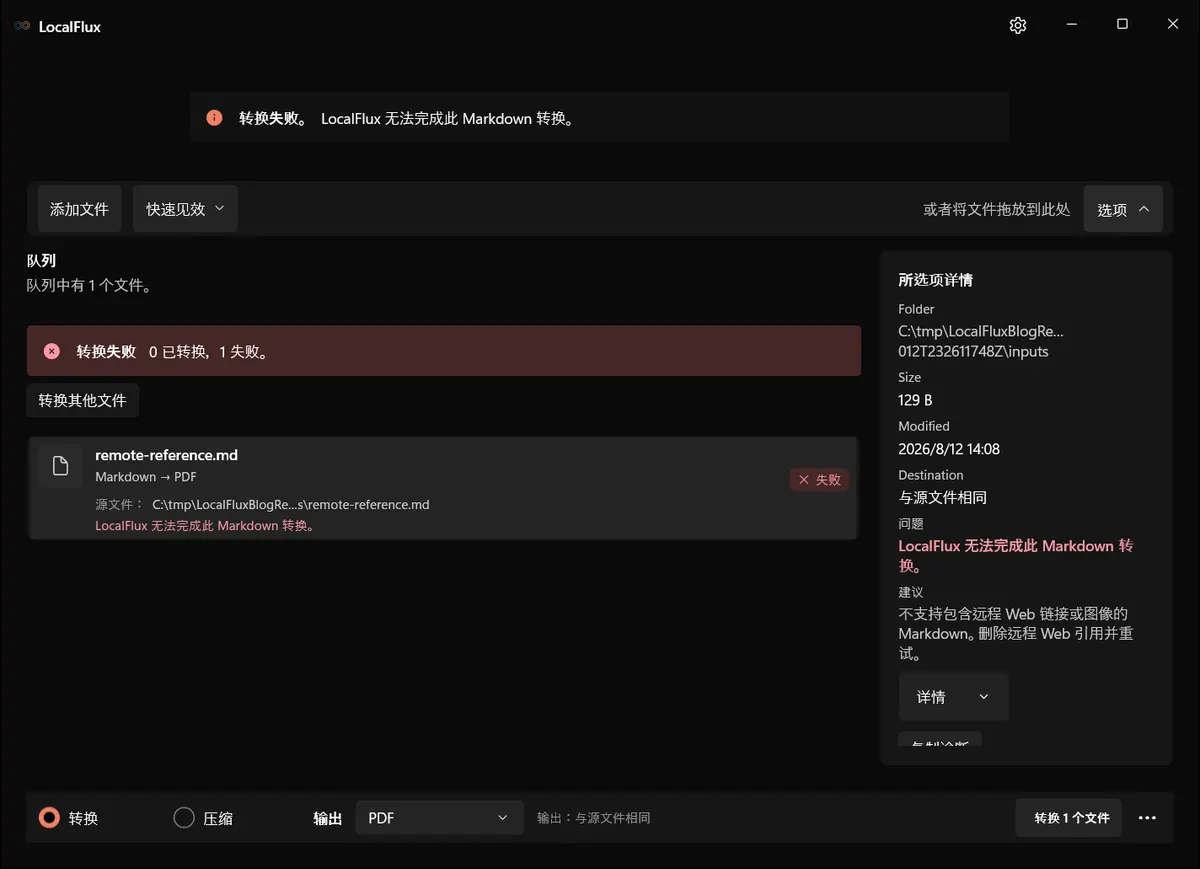Open the three-dots more options menu
Screen dimensions: 1200x869
click(x=1147, y=818)
